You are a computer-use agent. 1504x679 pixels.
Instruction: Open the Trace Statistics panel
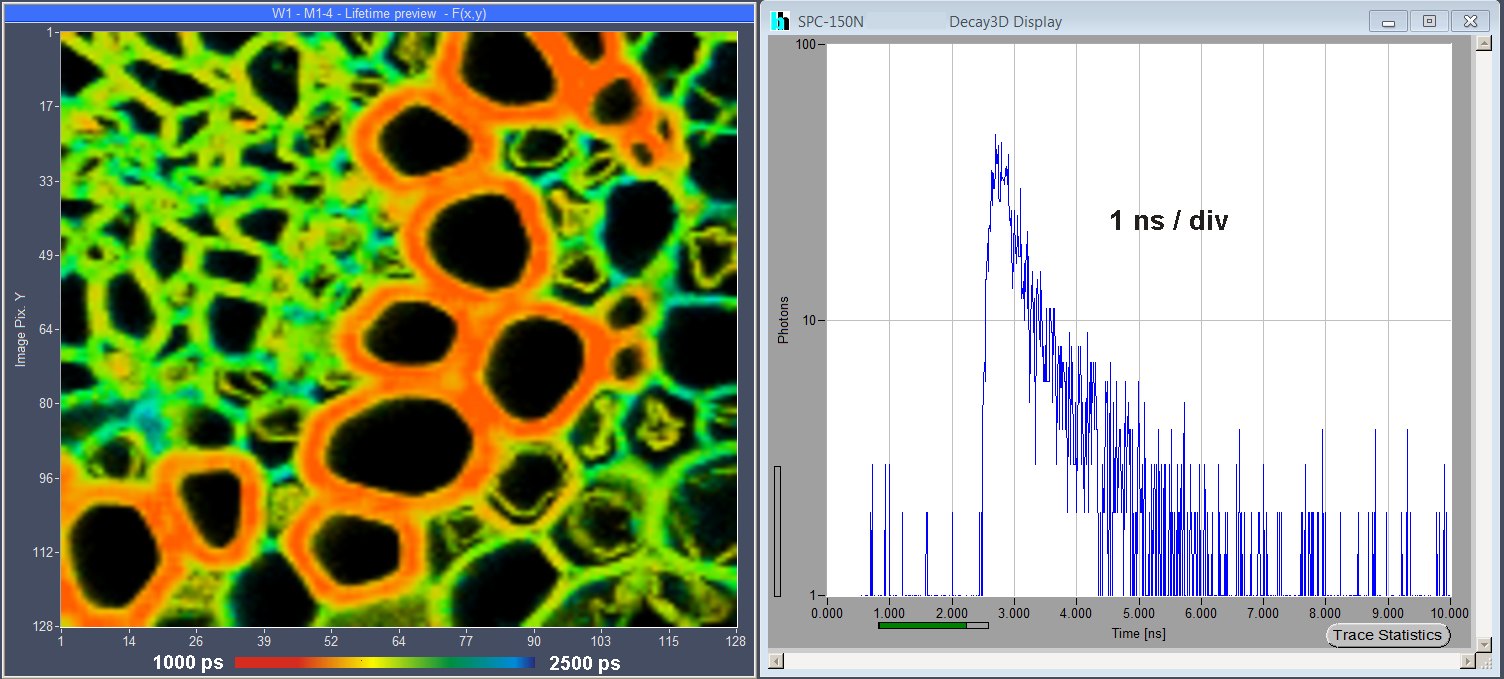1387,635
